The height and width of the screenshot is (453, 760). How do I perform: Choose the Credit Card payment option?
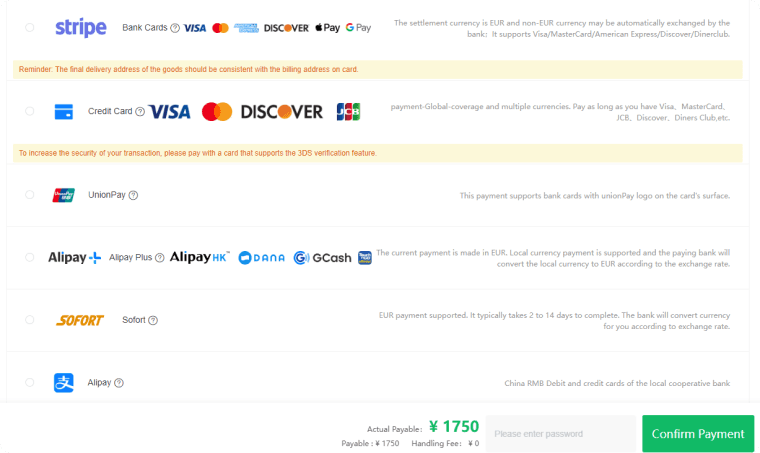30,111
